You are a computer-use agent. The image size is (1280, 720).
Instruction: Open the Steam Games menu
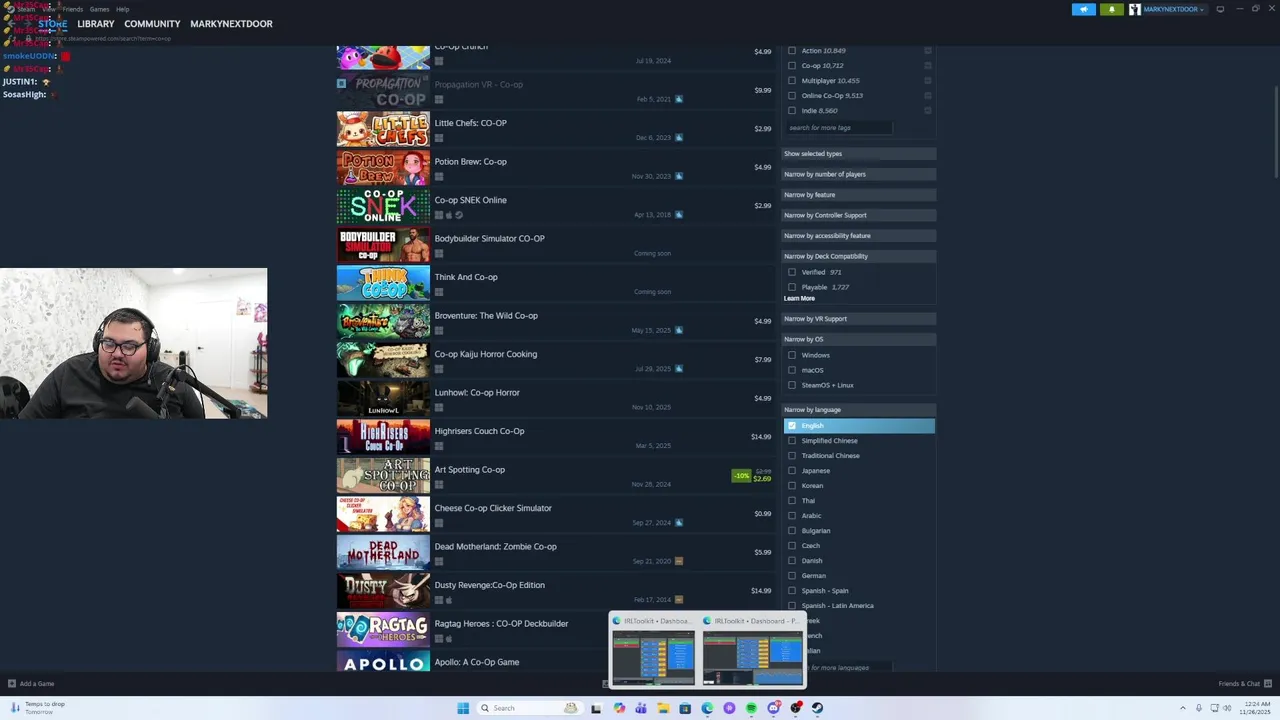99,9
